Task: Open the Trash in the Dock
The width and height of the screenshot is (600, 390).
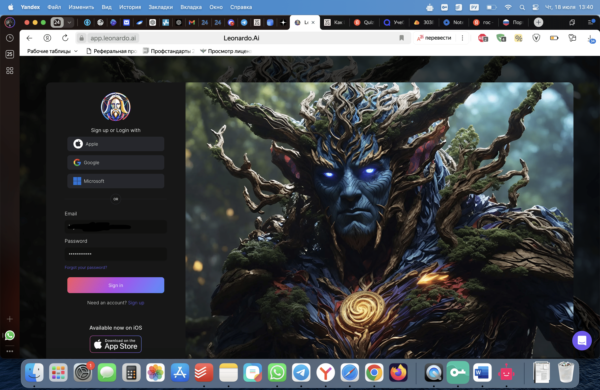Action: [x=565, y=372]
